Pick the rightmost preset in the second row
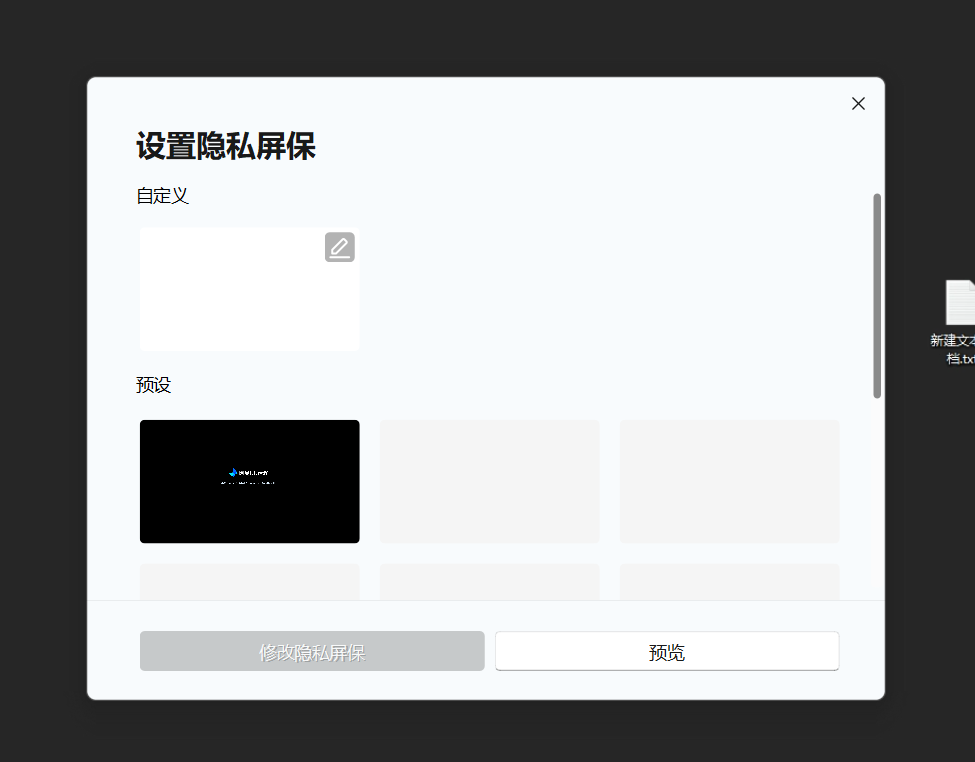This screenshot has height=762, width=975. (729, 582)
